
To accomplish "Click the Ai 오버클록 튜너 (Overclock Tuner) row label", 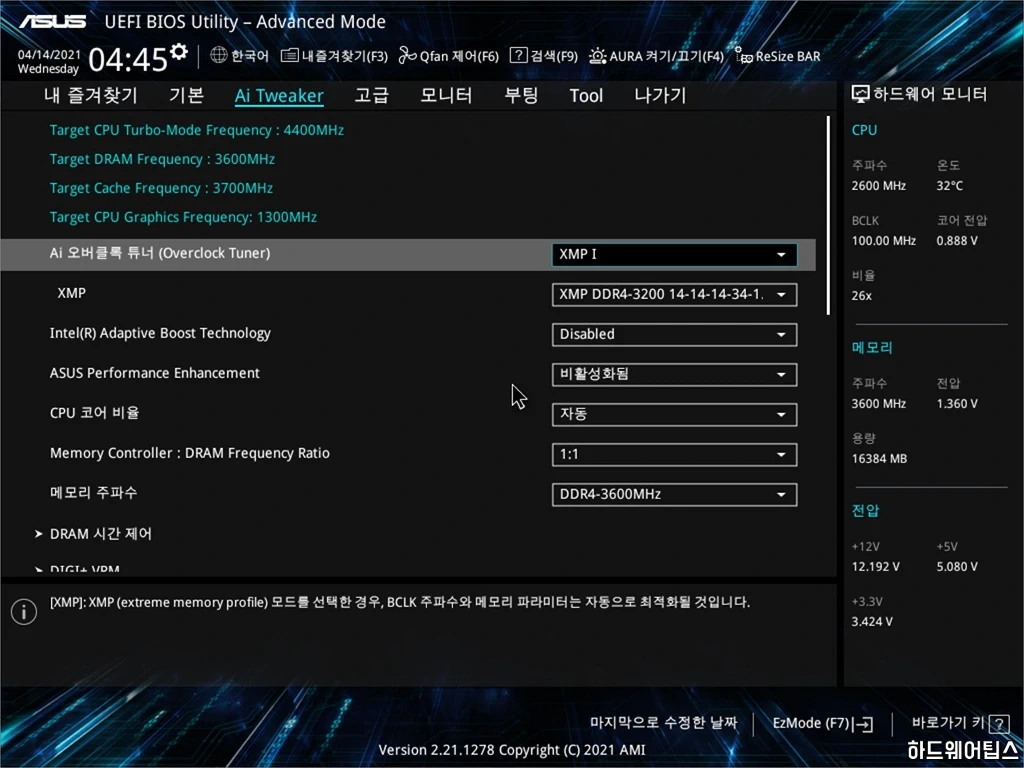I will click(160, 253).
